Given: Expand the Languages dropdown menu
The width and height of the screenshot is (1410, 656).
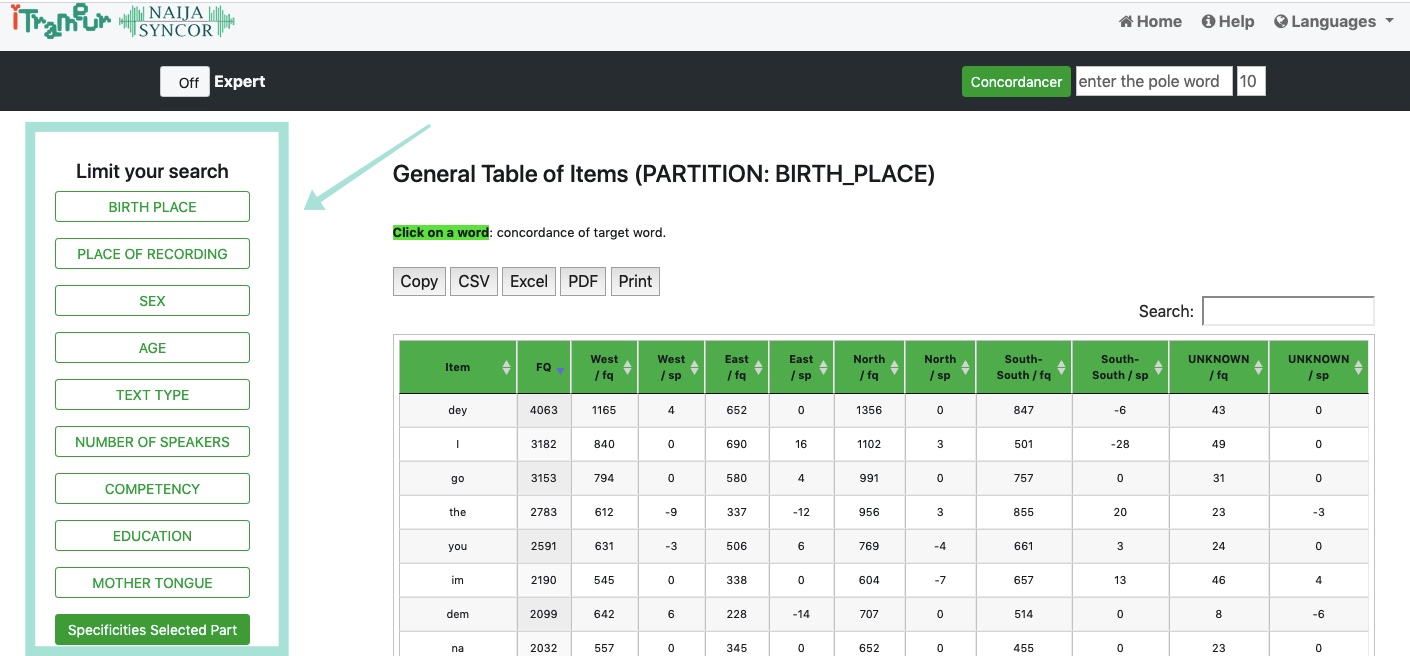Looking at the screenshot, I should (x=1334, y=21).
